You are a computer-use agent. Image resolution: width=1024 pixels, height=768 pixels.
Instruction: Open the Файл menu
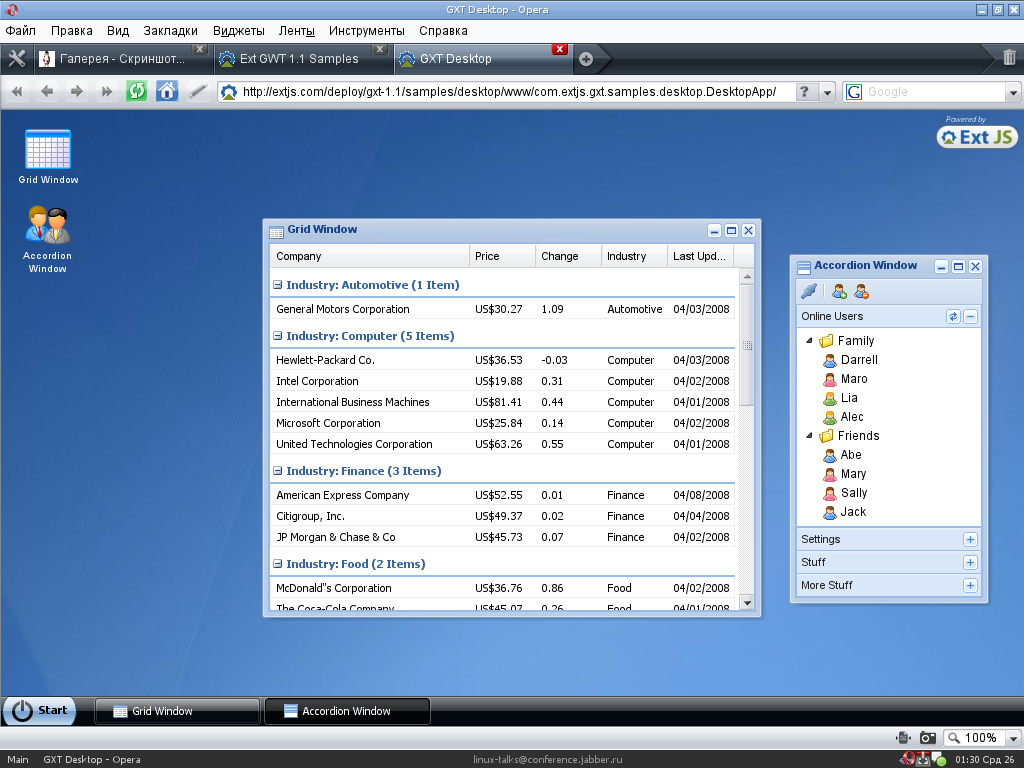(21, 31)
